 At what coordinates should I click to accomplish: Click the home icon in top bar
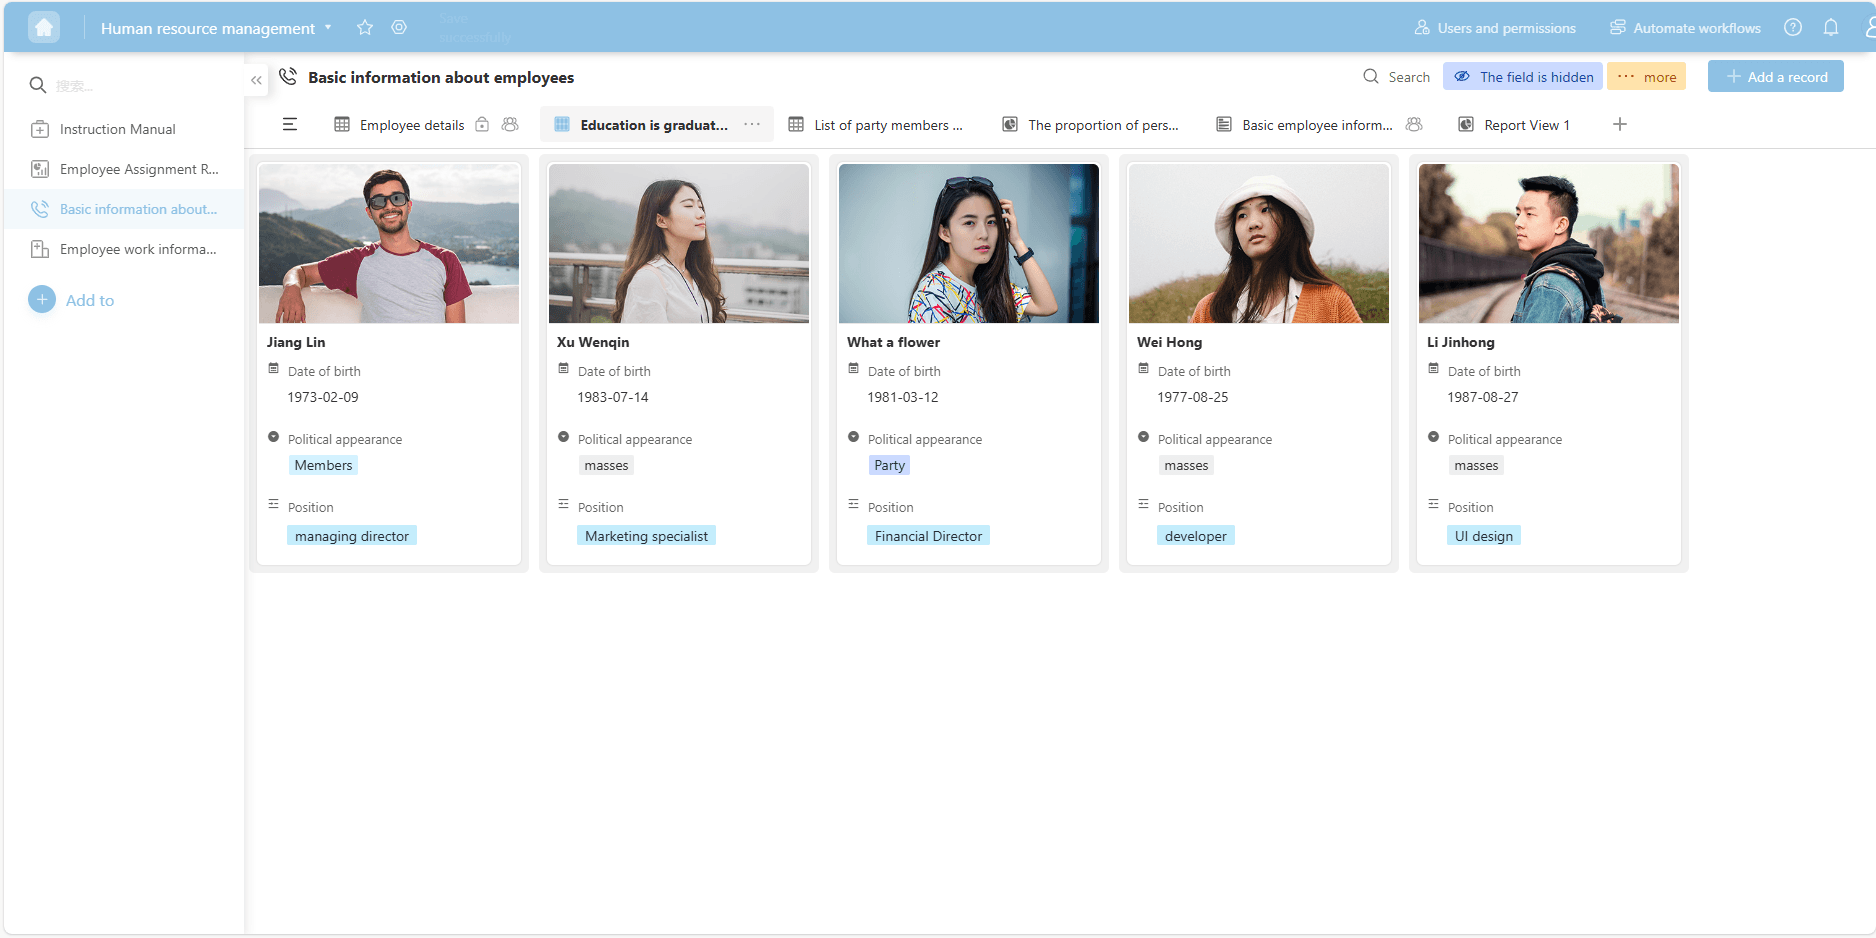(x=44, y=28)
